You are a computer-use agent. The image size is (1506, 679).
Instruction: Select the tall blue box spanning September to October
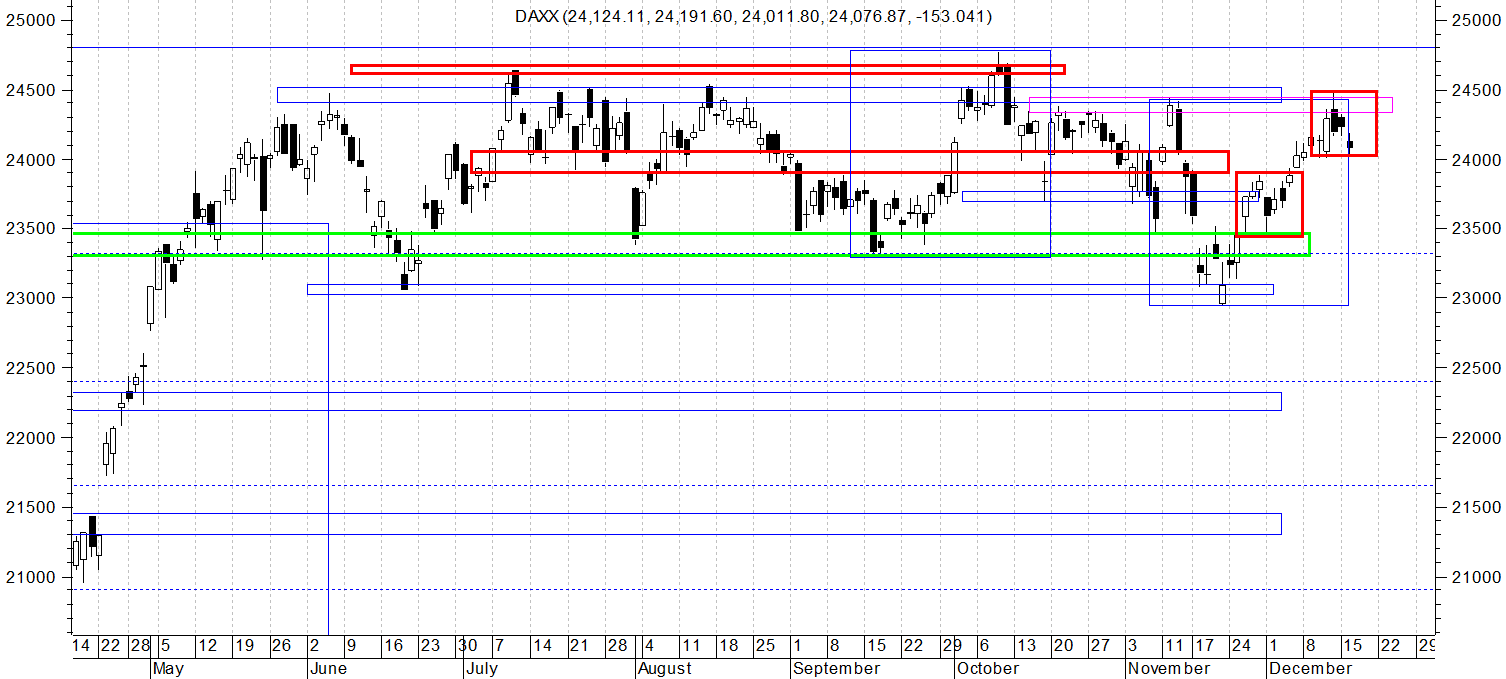click(950, 51)
